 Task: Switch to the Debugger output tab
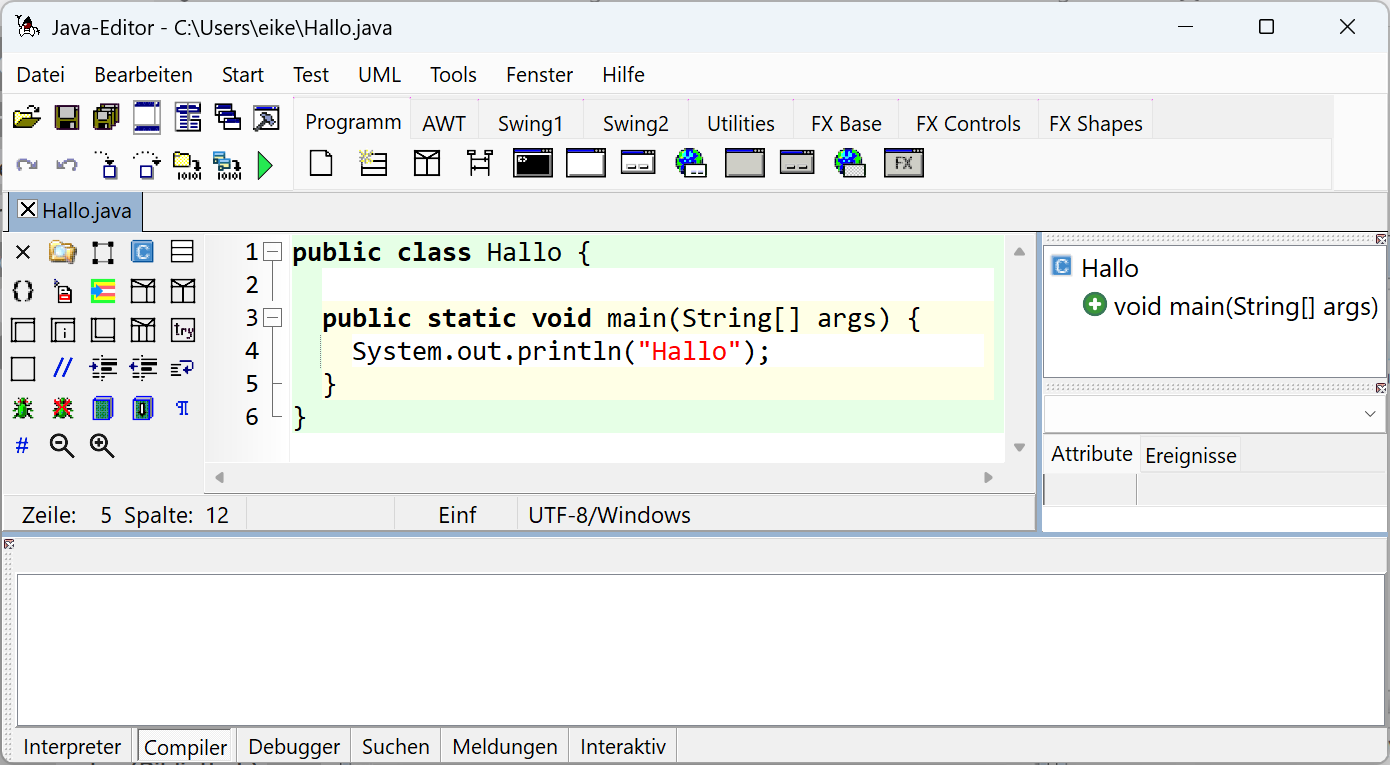(x=294, y=747)
